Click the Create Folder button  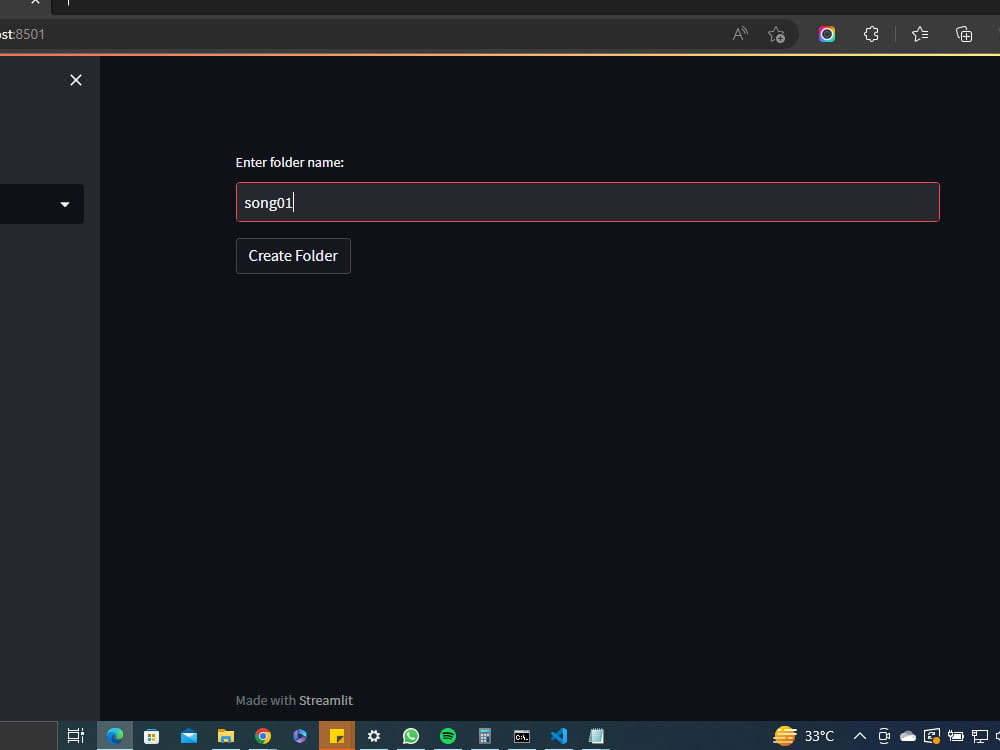coord(293,256)
